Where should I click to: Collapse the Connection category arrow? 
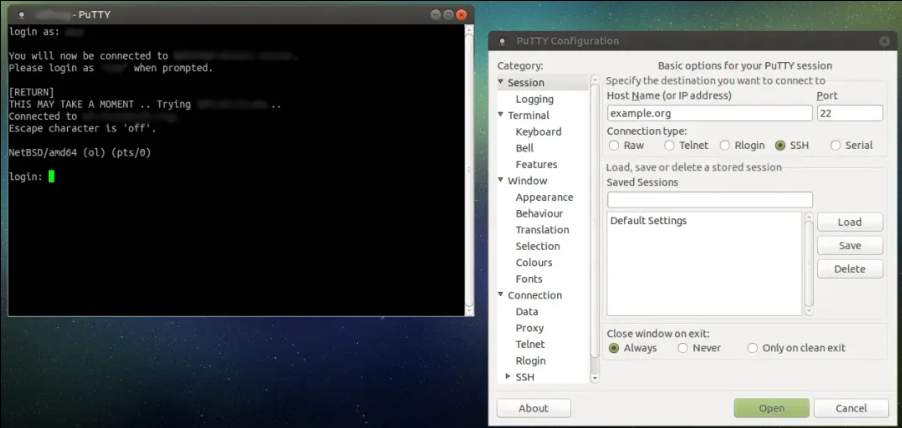(500, 295)
